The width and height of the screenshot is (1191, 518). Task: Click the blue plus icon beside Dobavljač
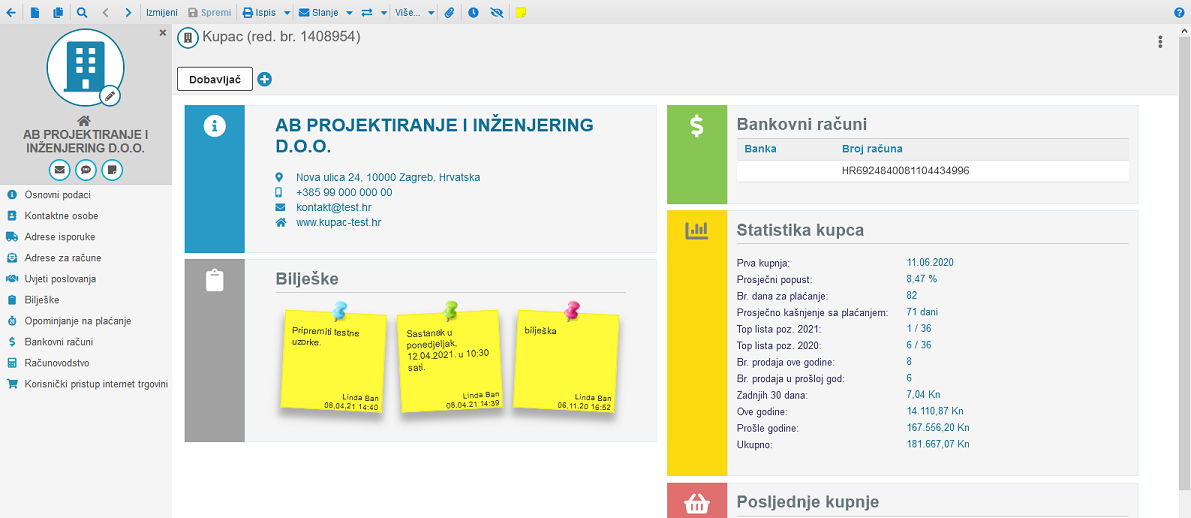coord(264,79)
